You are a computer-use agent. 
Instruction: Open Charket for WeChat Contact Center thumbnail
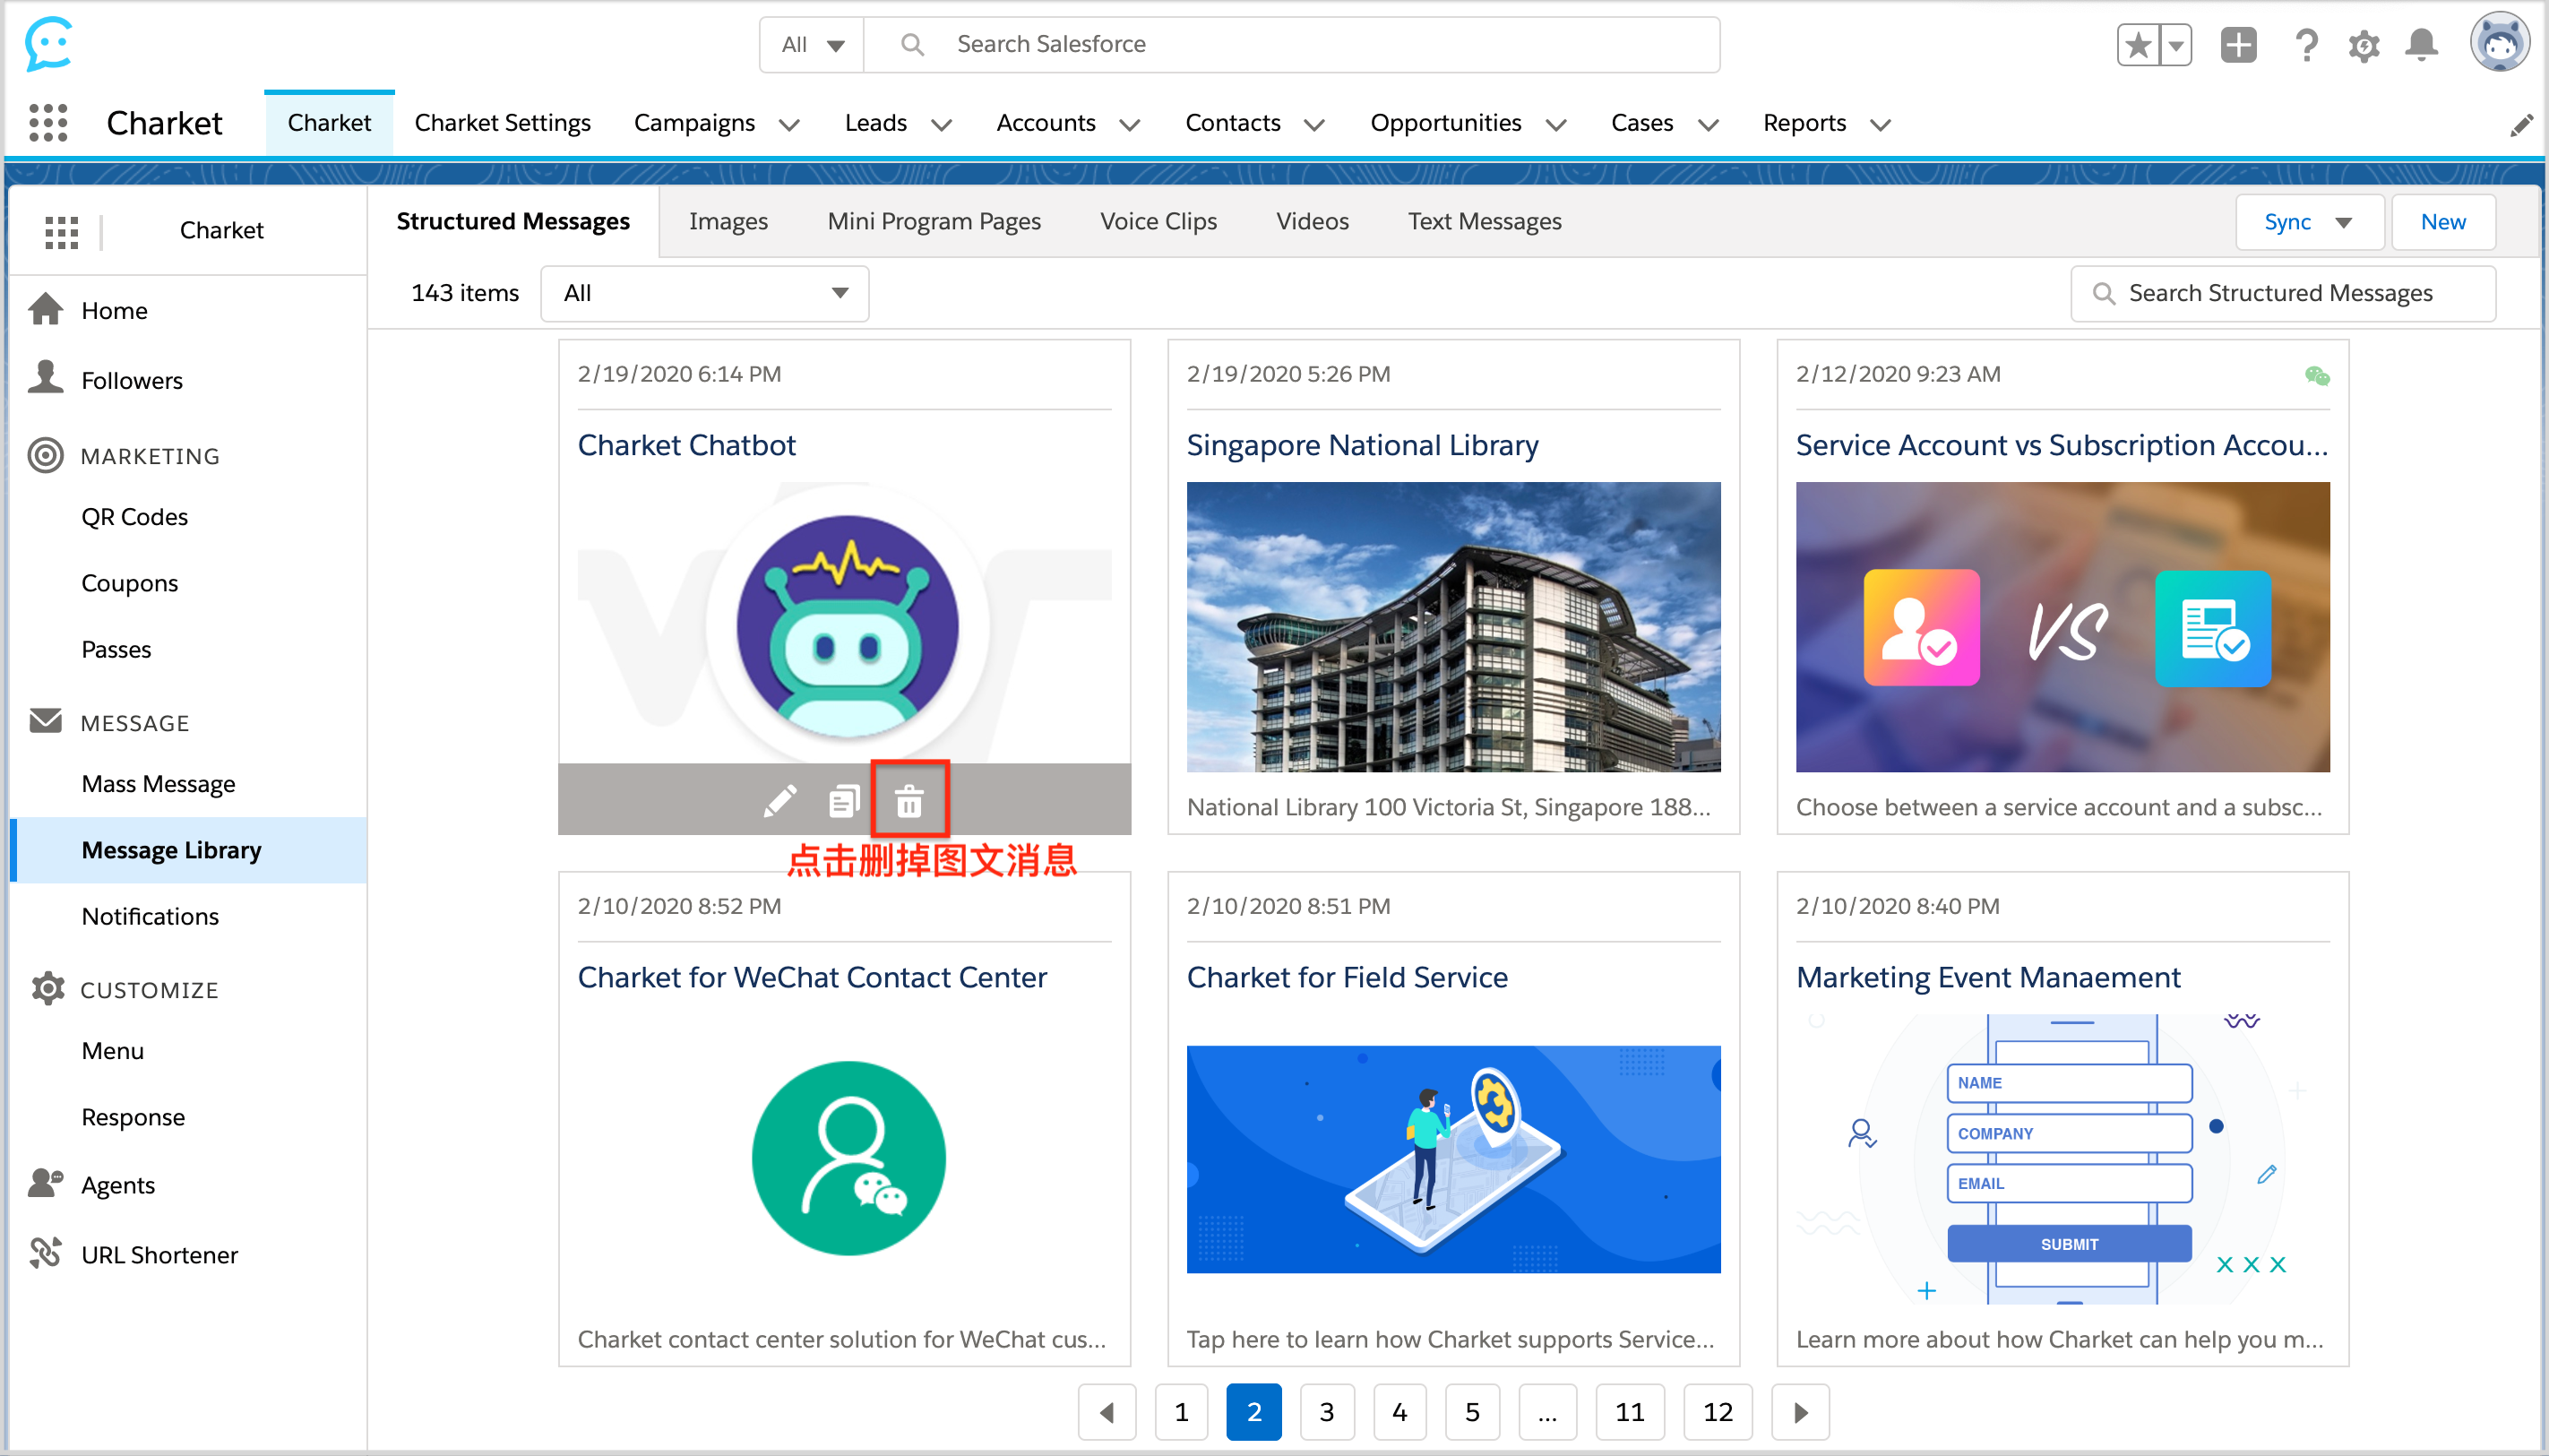(x=848, y=1159)
